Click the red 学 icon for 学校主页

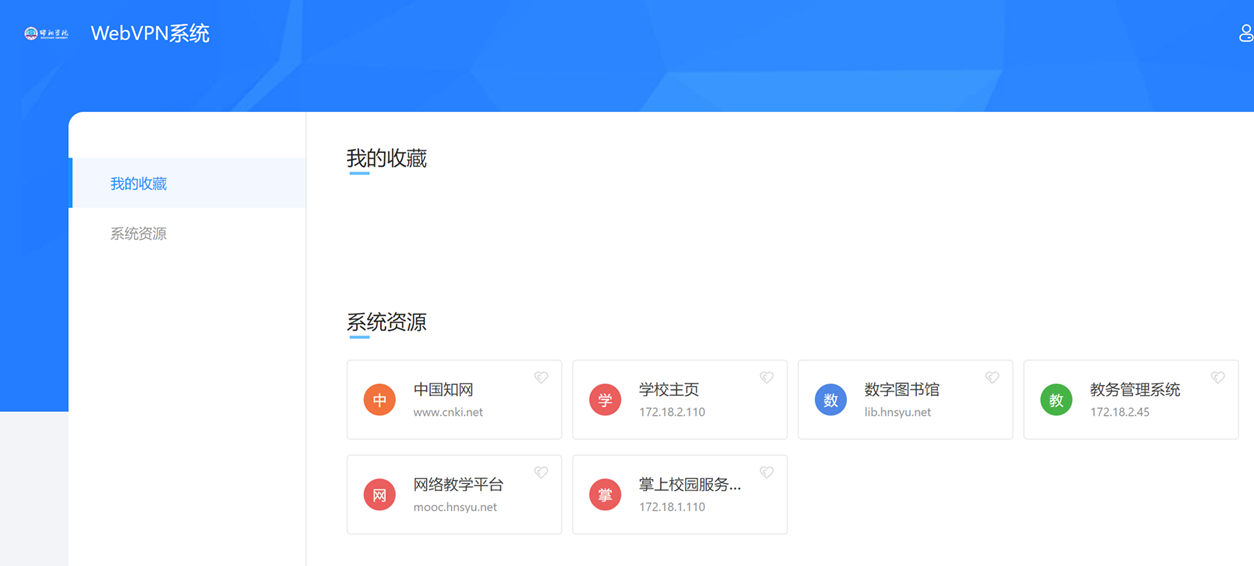point(605,400)
